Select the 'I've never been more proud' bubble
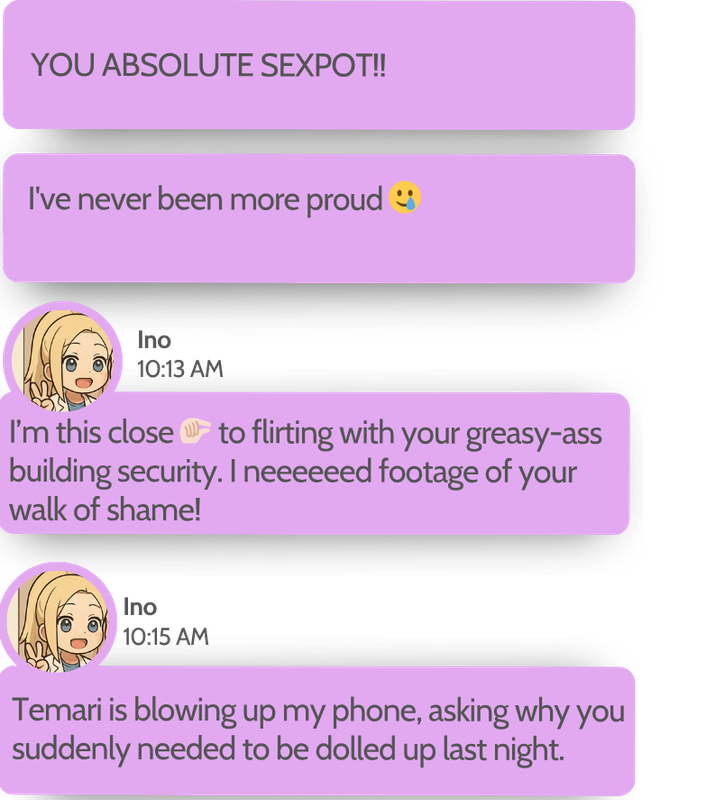Image resolution: width=706 pixels, height=800 pixels. click(x=319, y=218)
